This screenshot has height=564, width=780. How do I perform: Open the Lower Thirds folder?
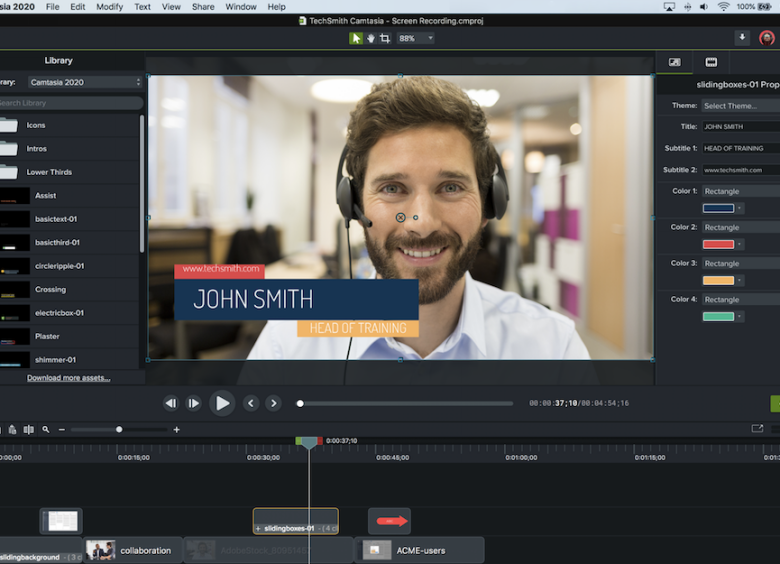coord(49,172)
